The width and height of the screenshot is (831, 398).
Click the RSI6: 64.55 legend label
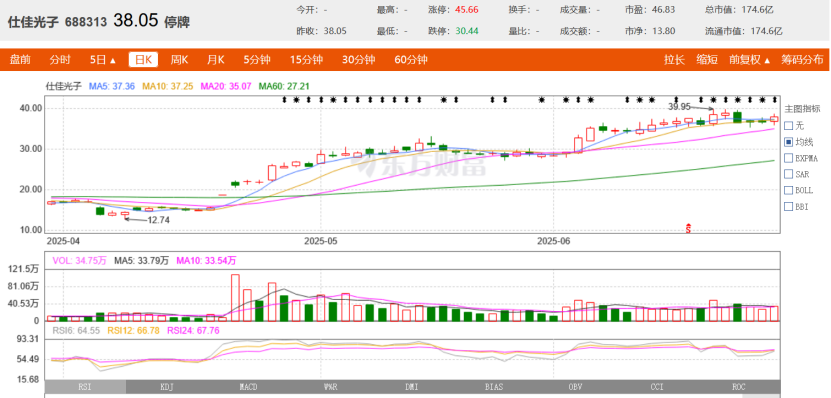tap(76, 330)
